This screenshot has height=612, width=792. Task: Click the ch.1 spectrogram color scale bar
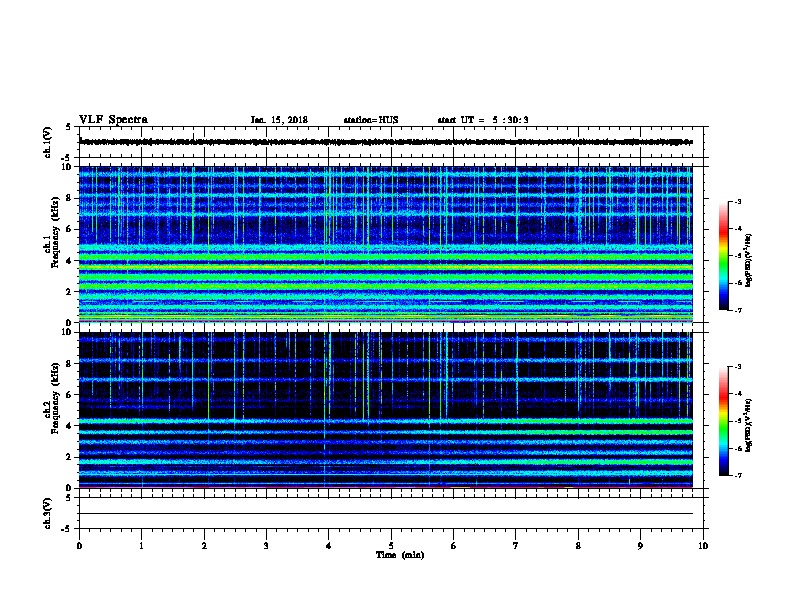click(x=723, y=256)
